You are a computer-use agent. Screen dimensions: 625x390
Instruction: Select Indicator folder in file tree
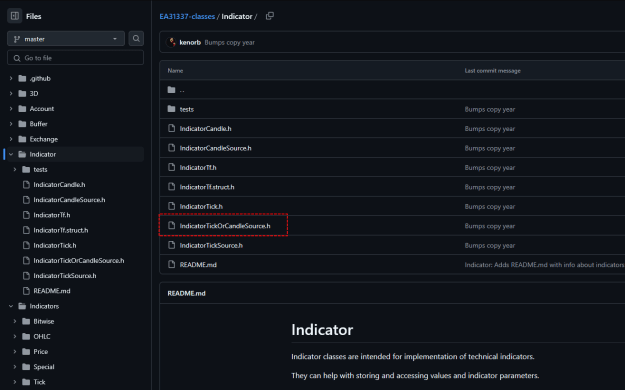point(43,154)
